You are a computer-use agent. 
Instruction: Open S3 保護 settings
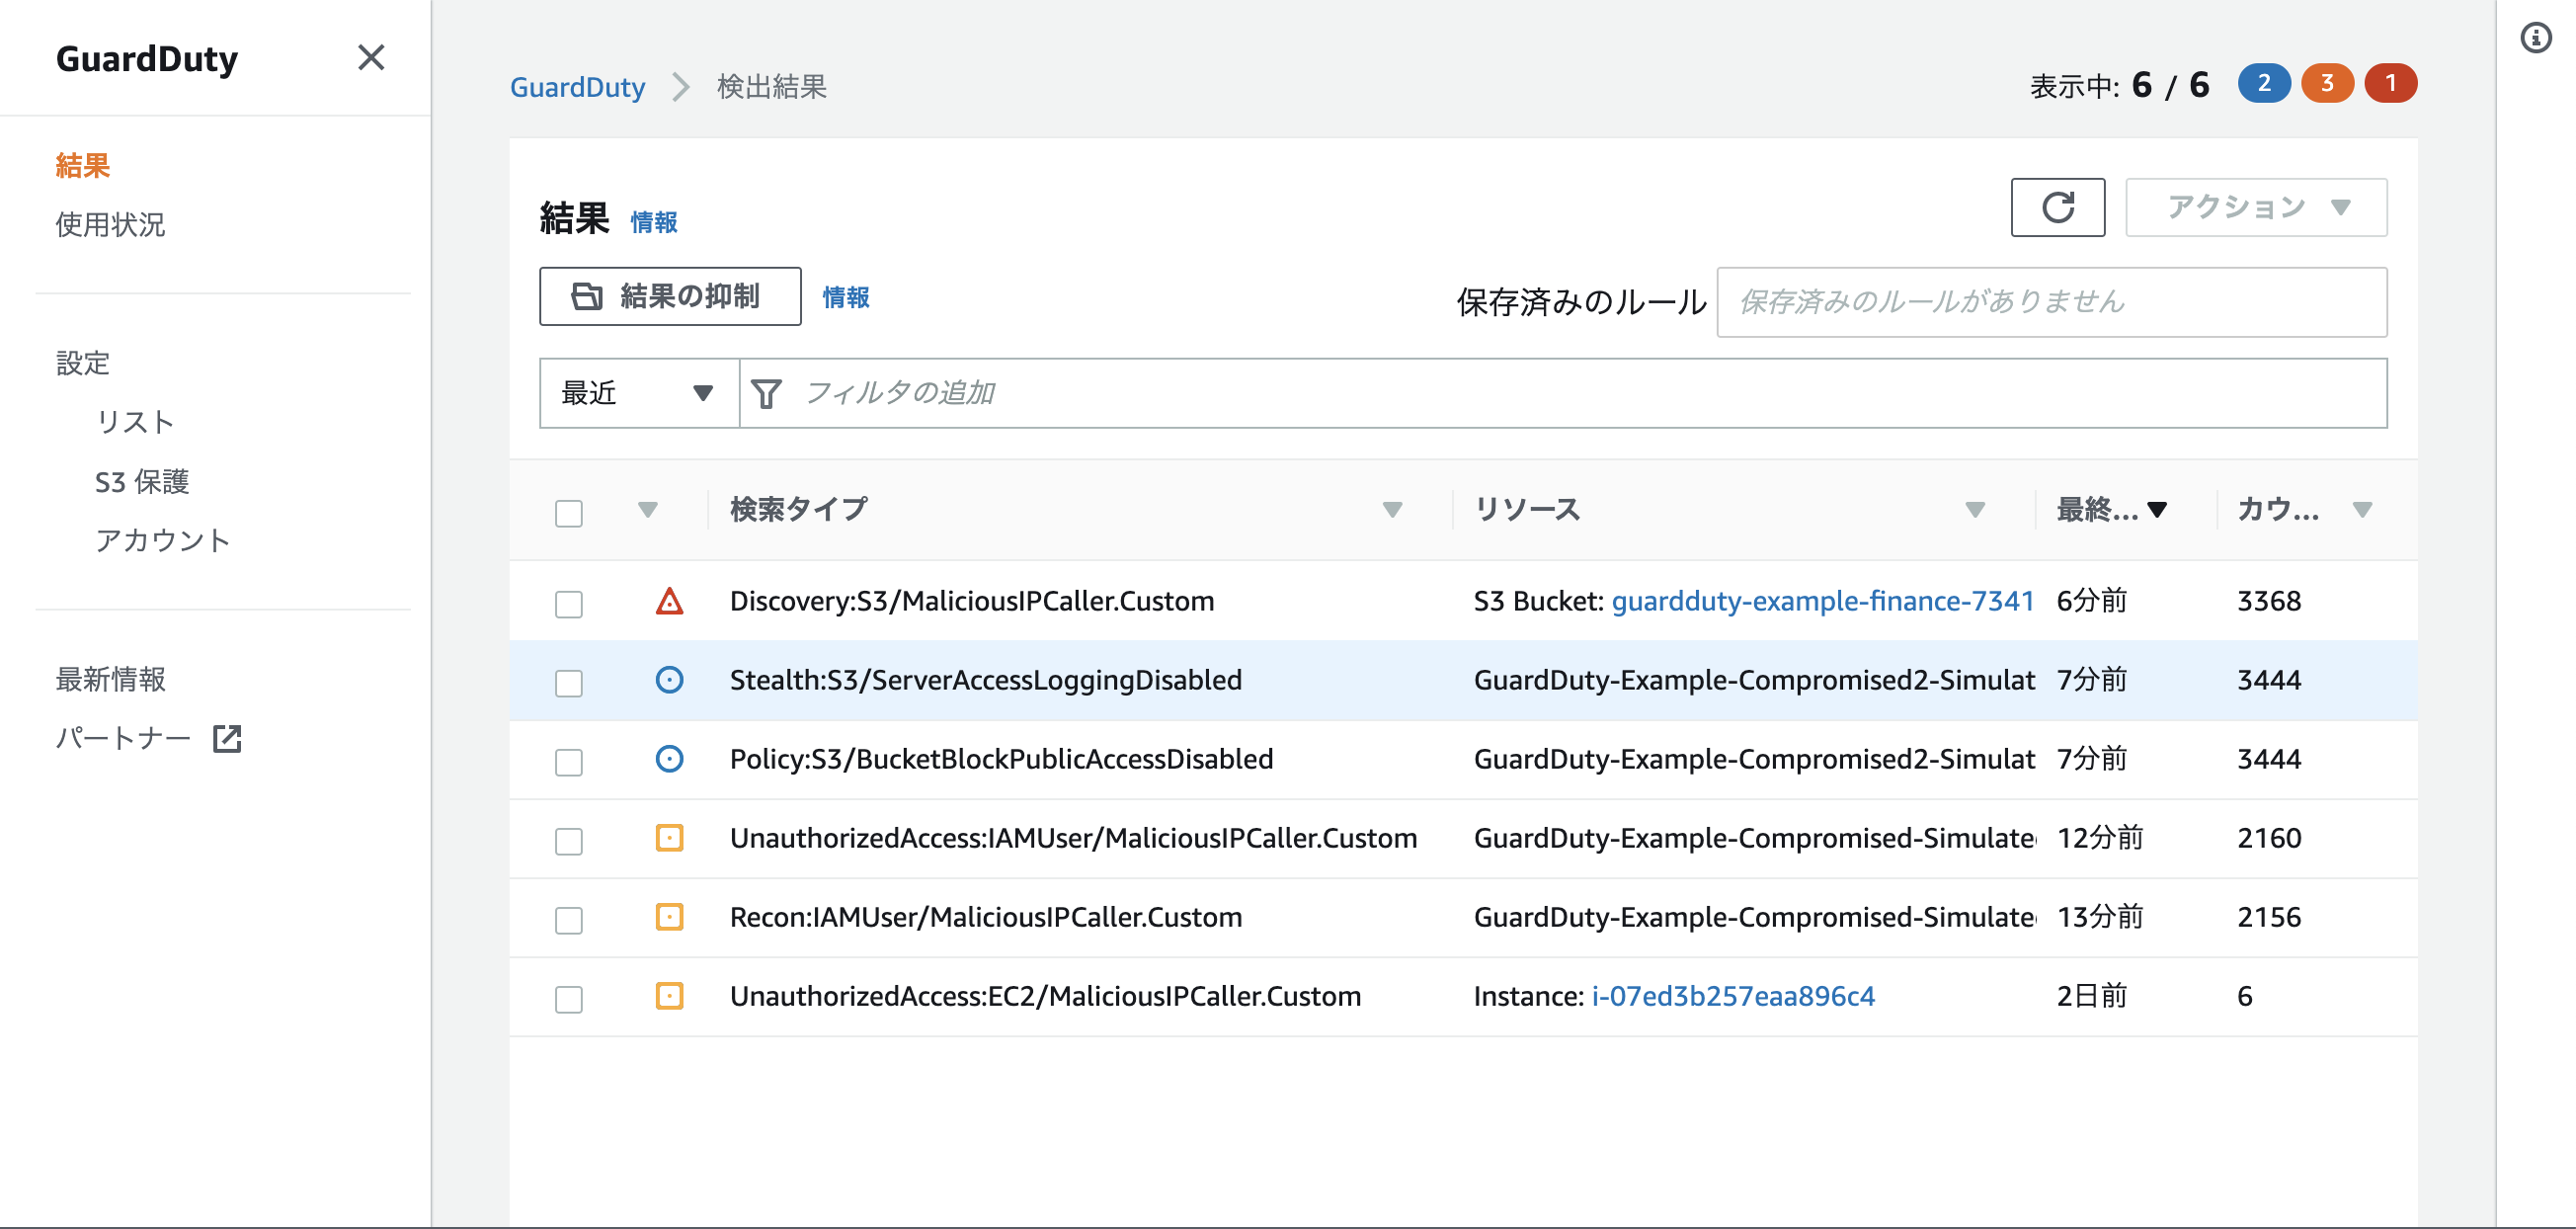142,481
